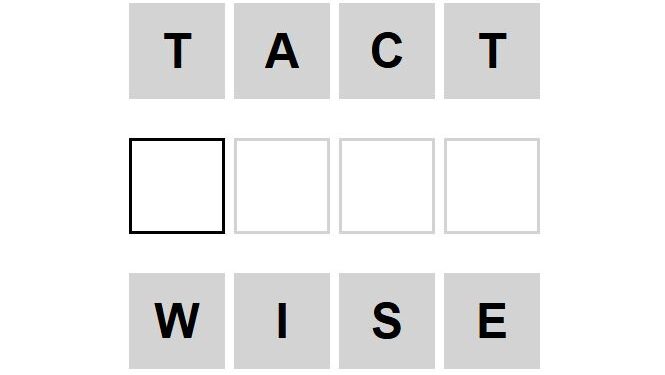Choose the empty box above the letter S
The width and height of the screenshot is (665, 375).
coord(387,186)
